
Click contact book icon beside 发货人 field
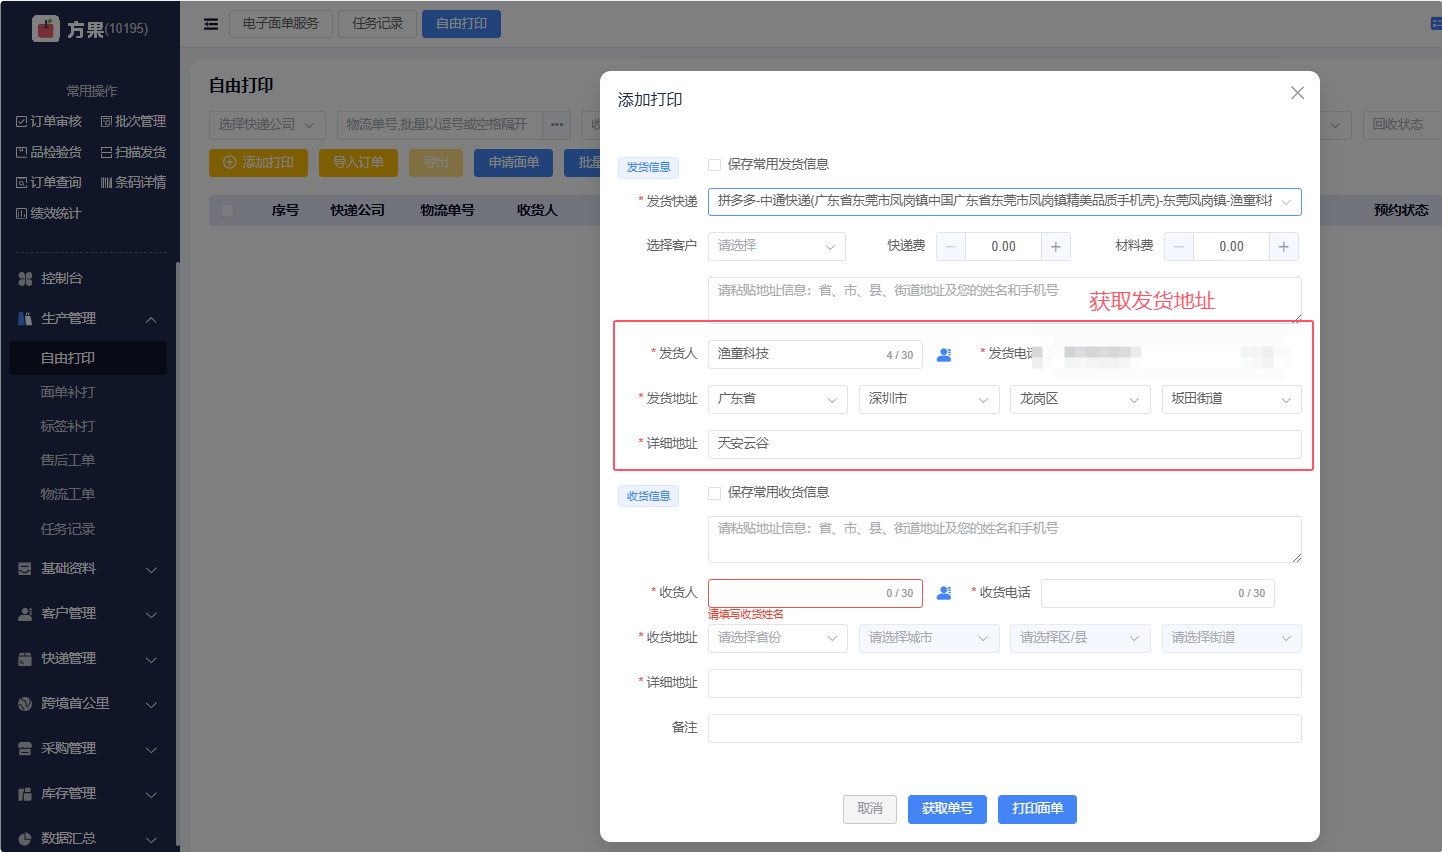944,355
